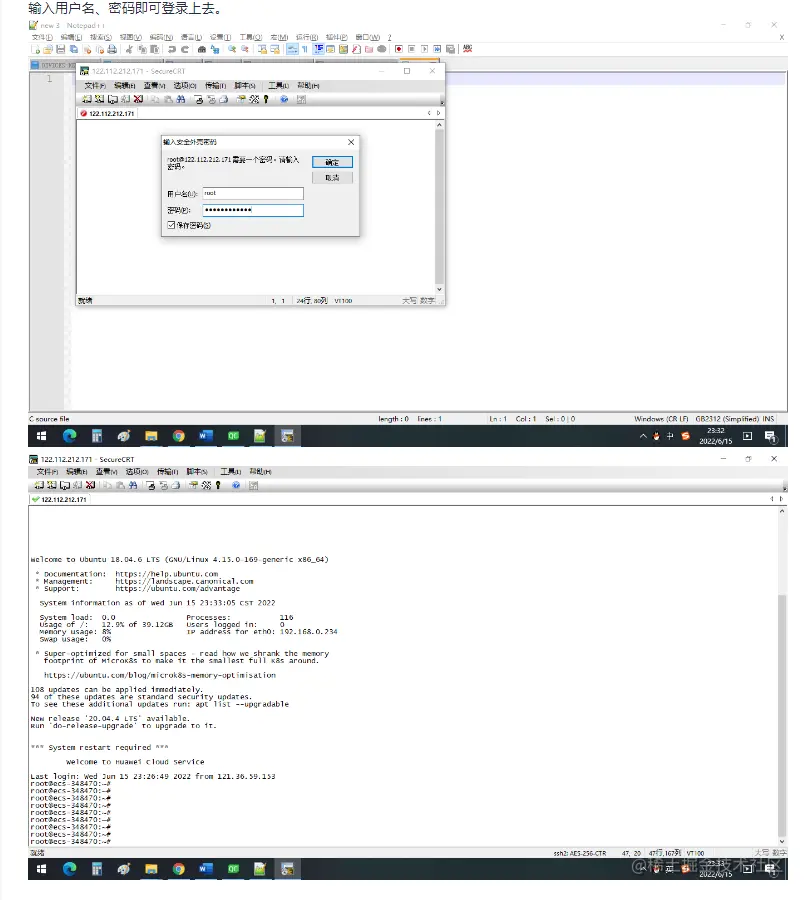Click the Open file icon in Notepad++ toolbar
Viewport: 809px width, 900px height.
[x=48, y=49]
